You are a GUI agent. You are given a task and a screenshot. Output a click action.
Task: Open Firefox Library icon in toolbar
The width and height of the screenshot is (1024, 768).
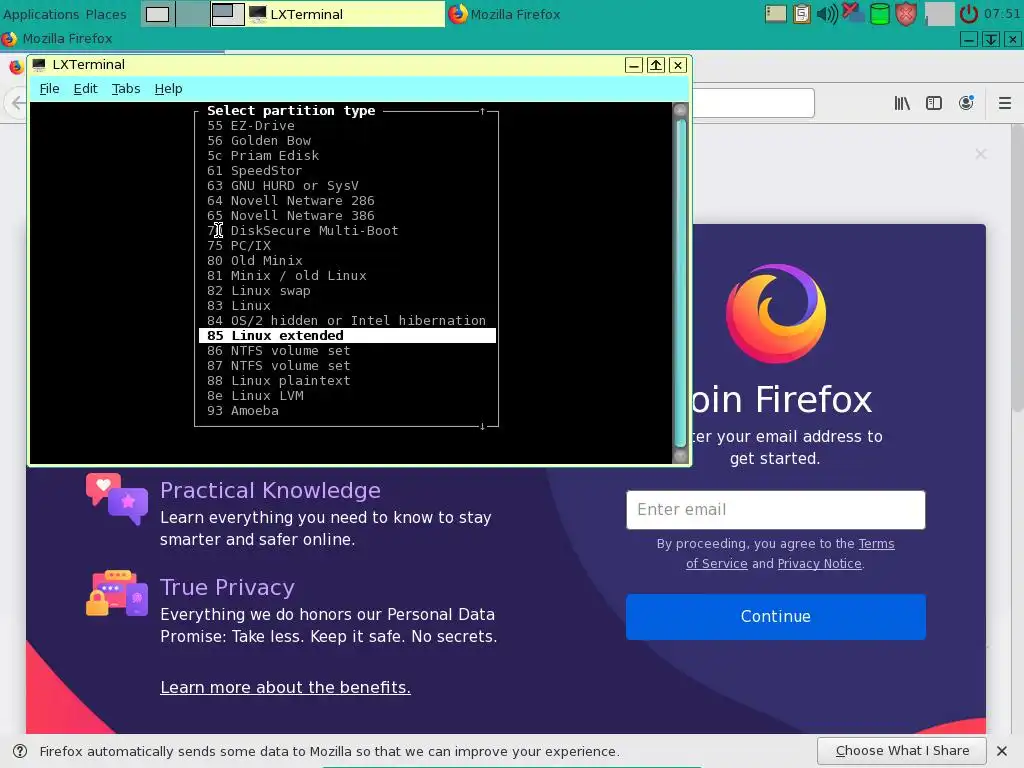(x=902, y=103)
